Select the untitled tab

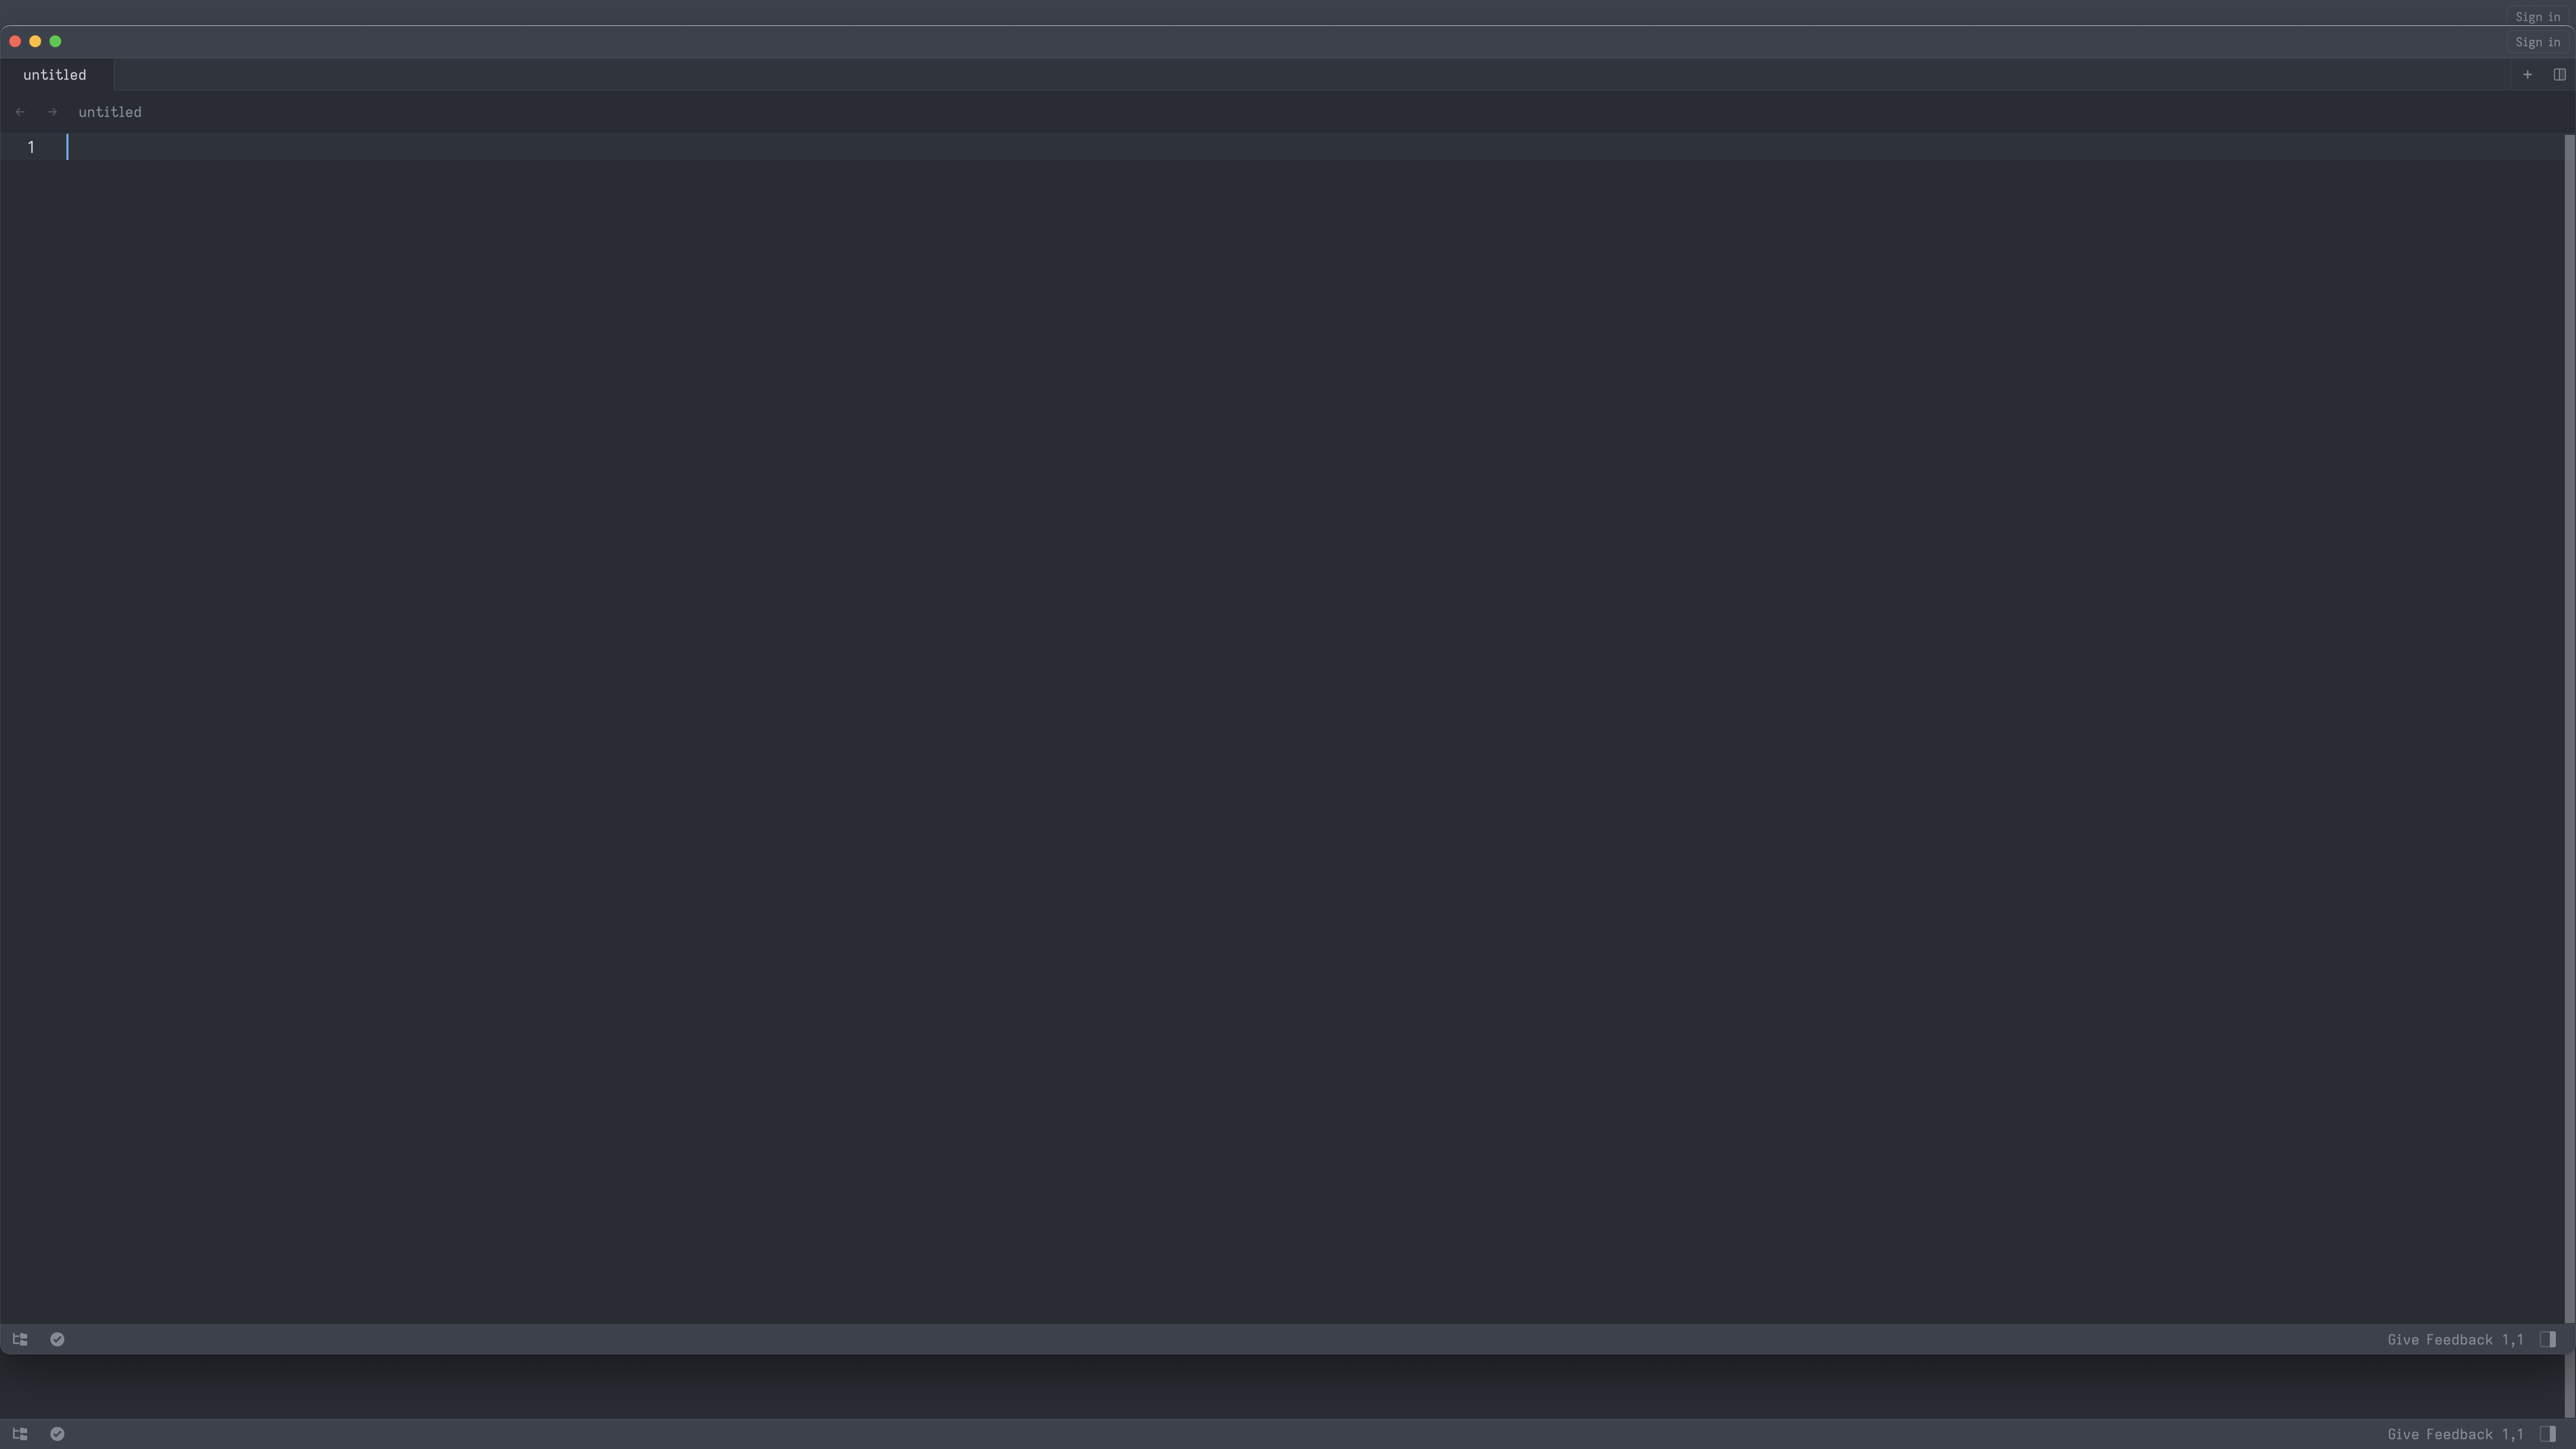pos(55,75)
